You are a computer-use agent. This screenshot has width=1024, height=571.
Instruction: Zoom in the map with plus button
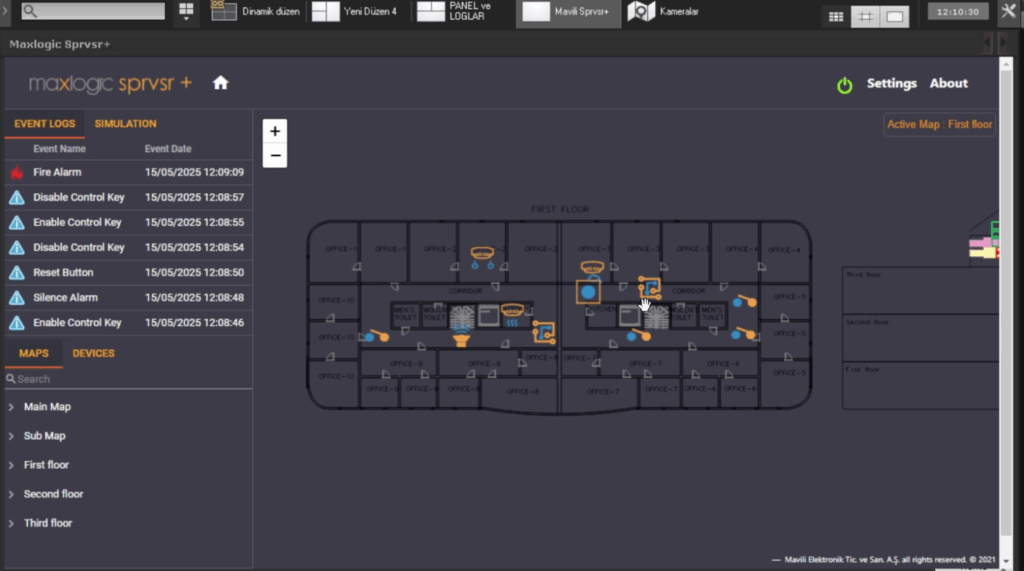(275, 131)
